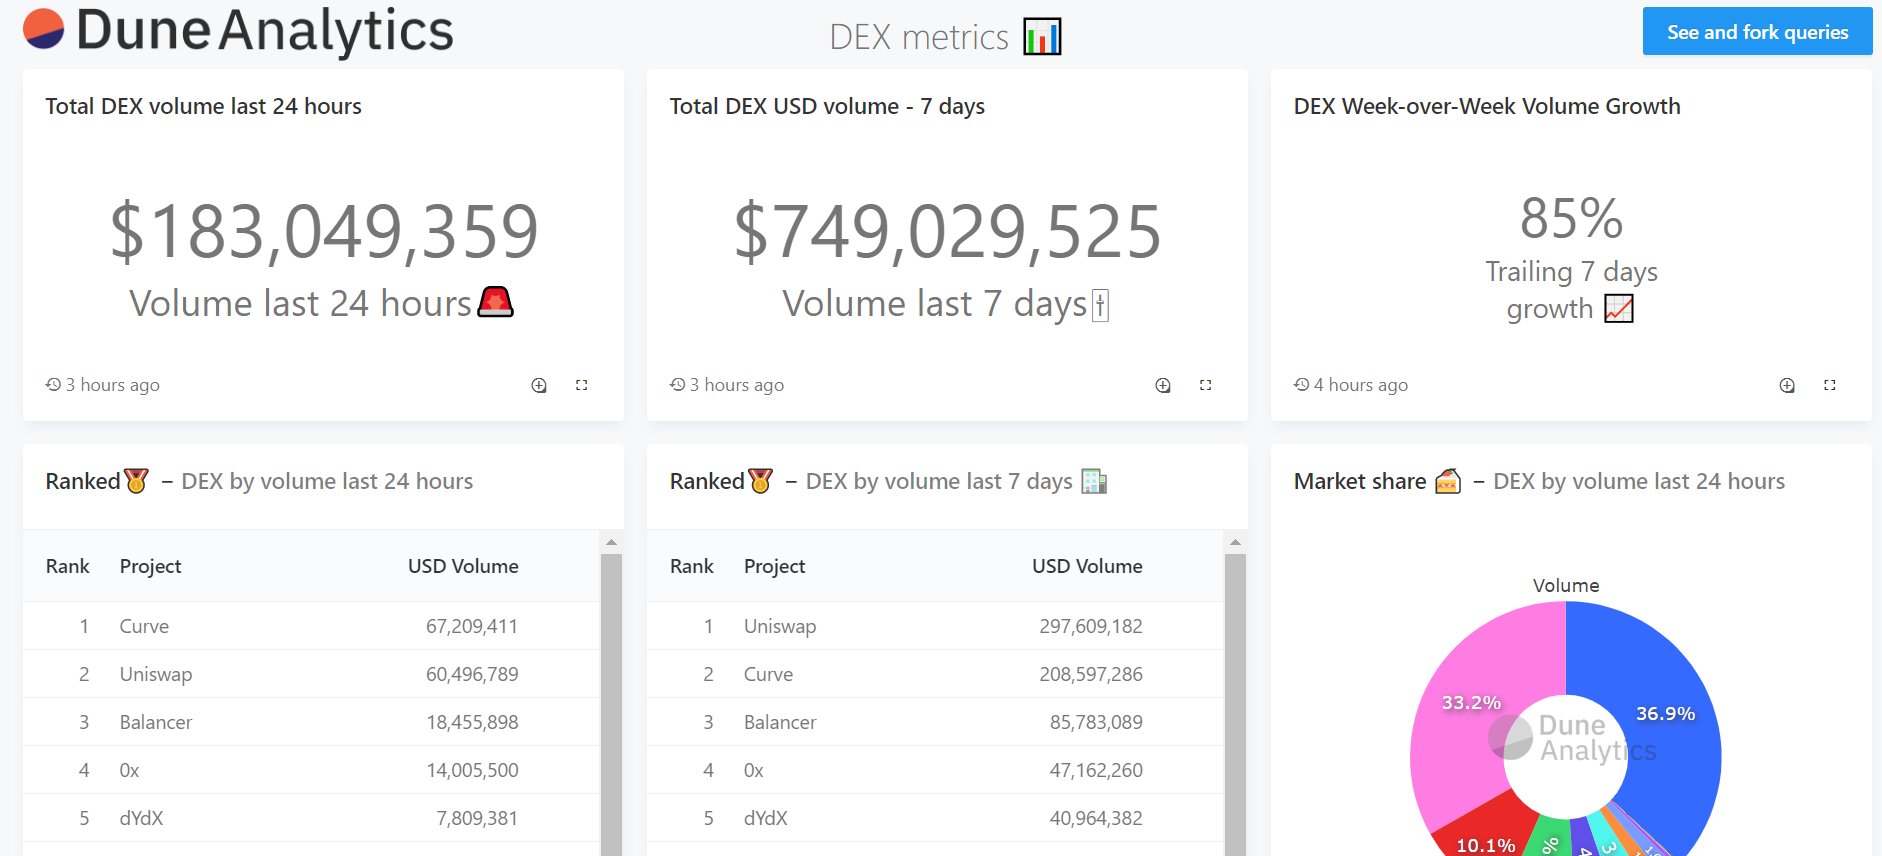Screen dimensions: 1882x856
Task: Click Uniswap 297,609,182 value in 7 days table
Action: click(x=1090, y=626)
